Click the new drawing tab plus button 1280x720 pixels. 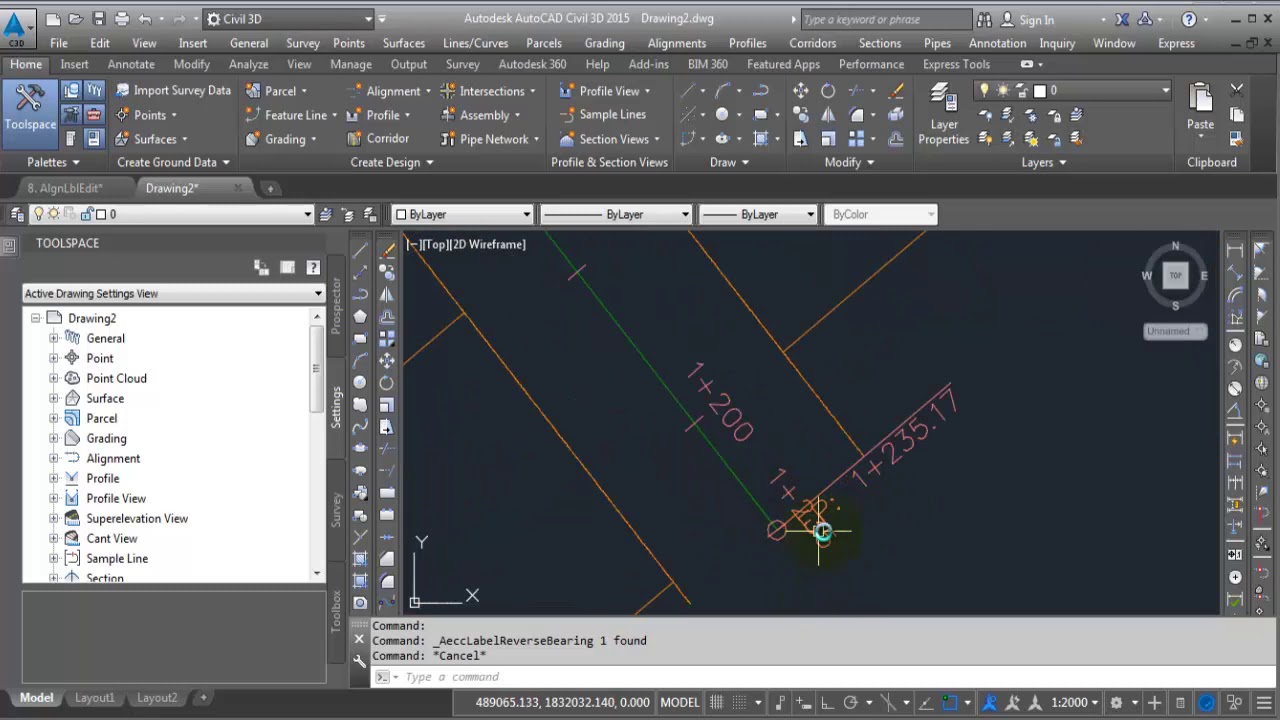270,188
